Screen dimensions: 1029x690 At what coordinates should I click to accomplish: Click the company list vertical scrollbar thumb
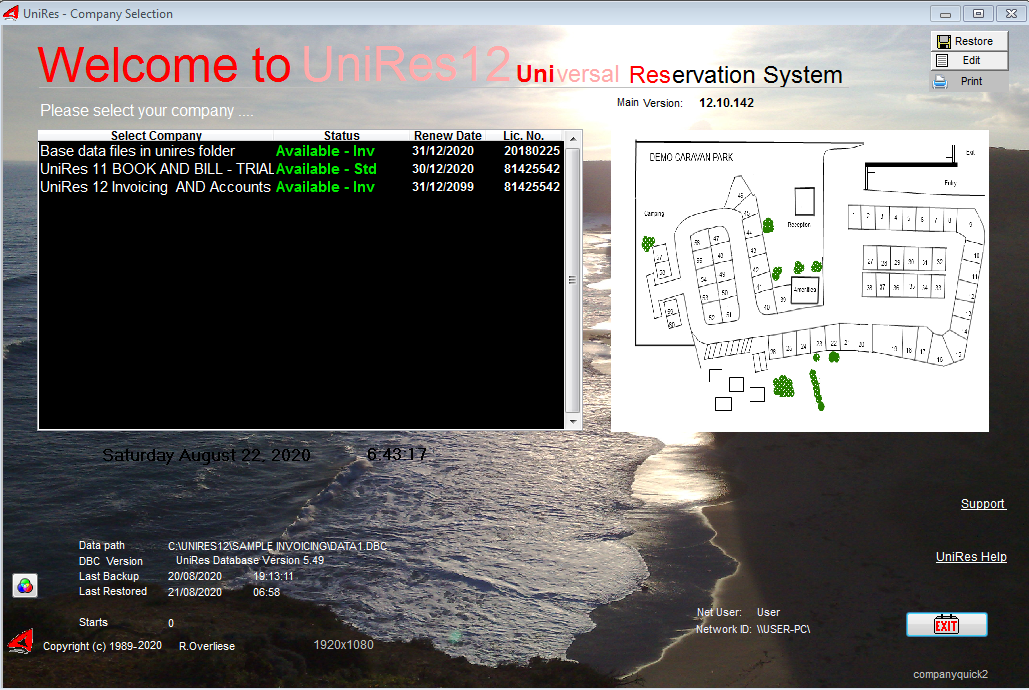[x=573, y=280]
